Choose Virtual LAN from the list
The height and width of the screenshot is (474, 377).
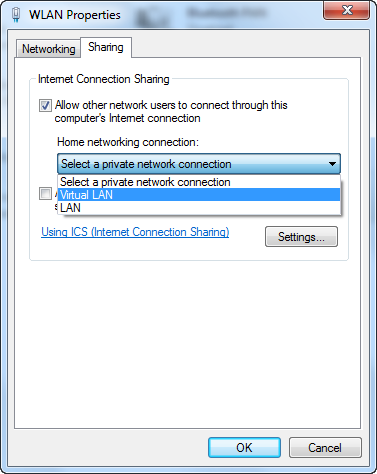point(199,195)
